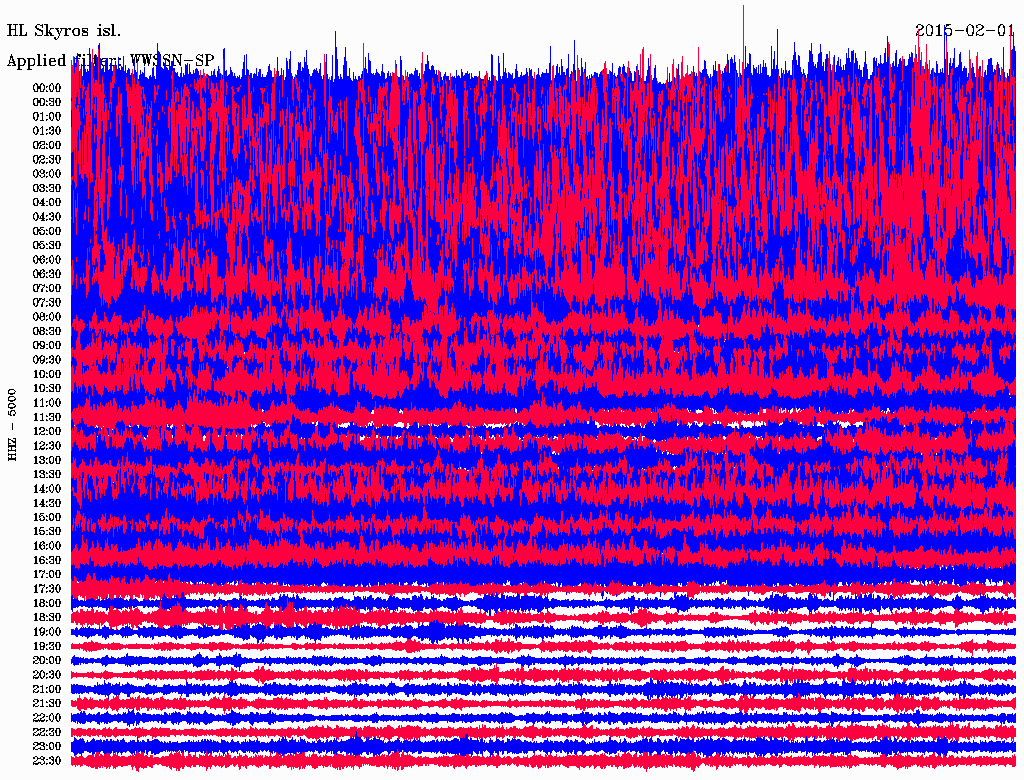Select the 18:30 trace label

(x=47, y=618)
